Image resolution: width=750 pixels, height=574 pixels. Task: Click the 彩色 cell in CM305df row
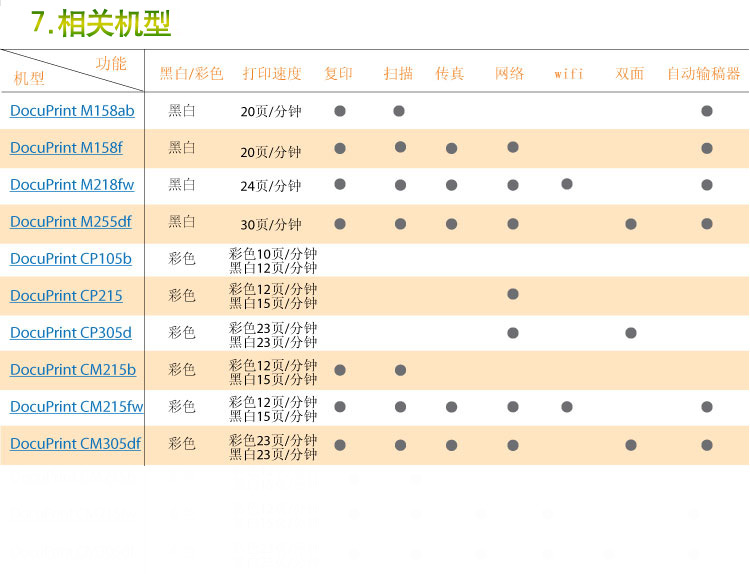(182, 443)
